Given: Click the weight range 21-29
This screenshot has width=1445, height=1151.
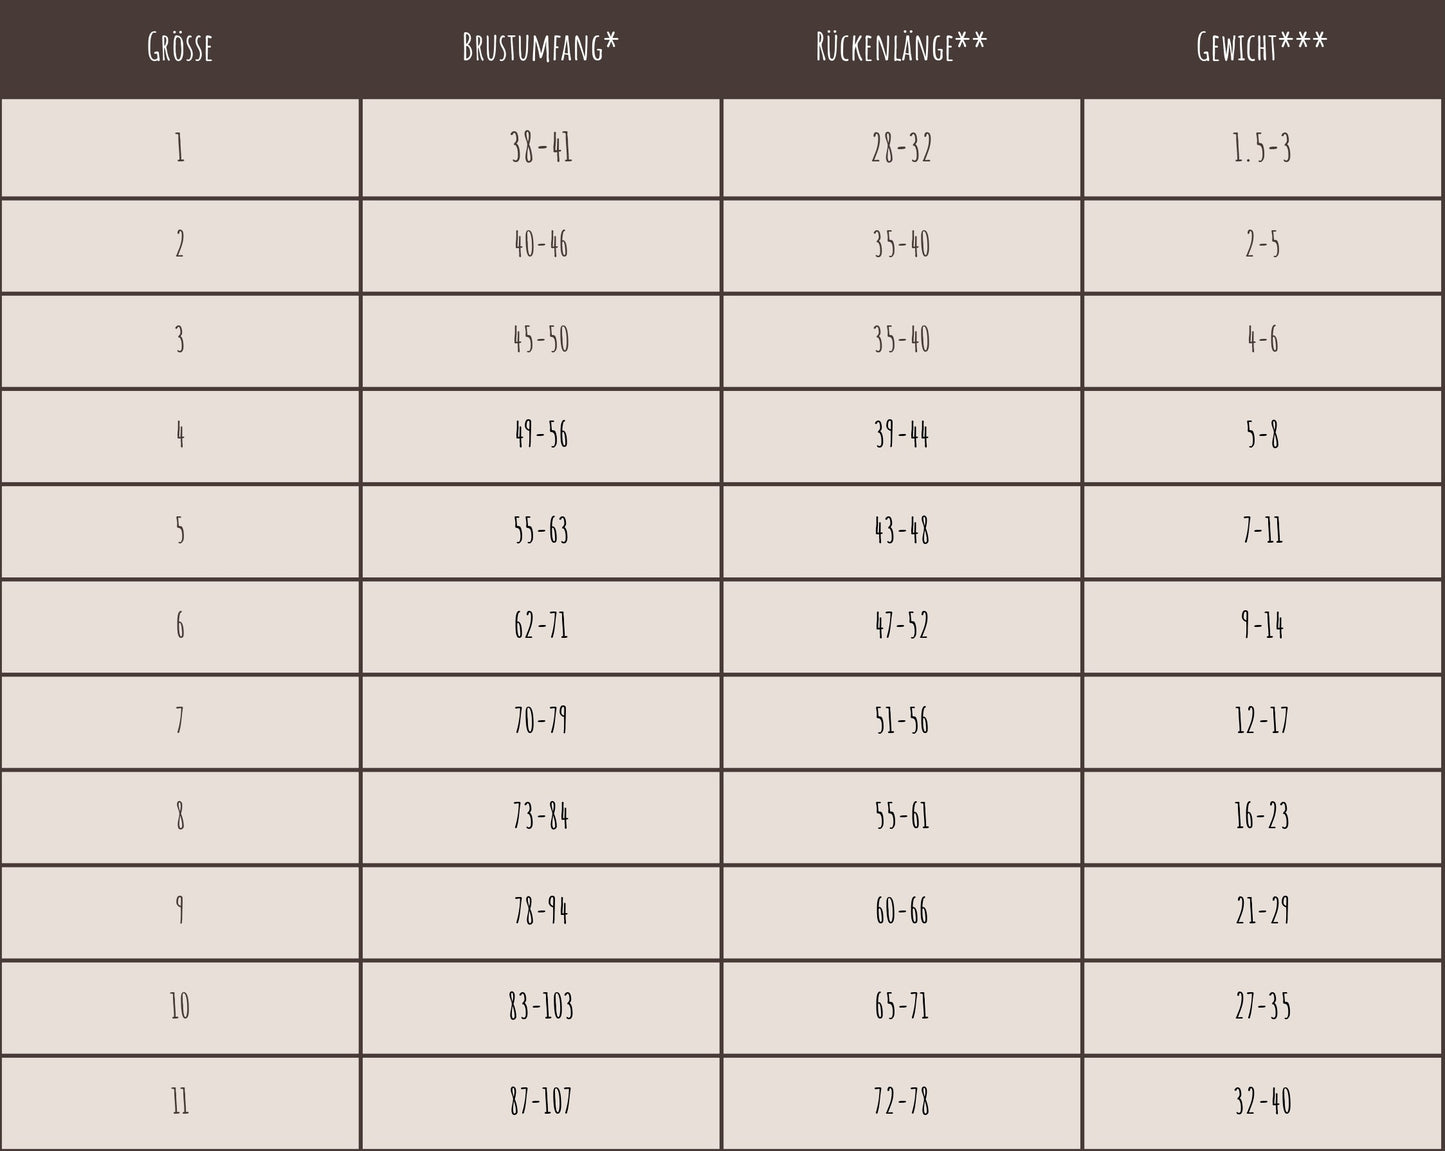Looking at the screenshot, I should coord(1262,911).
